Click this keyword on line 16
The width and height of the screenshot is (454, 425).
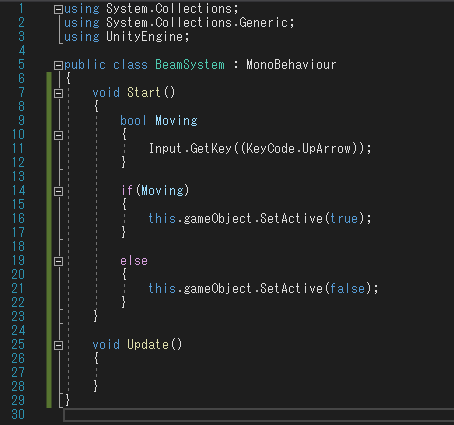tap(162, 218)
